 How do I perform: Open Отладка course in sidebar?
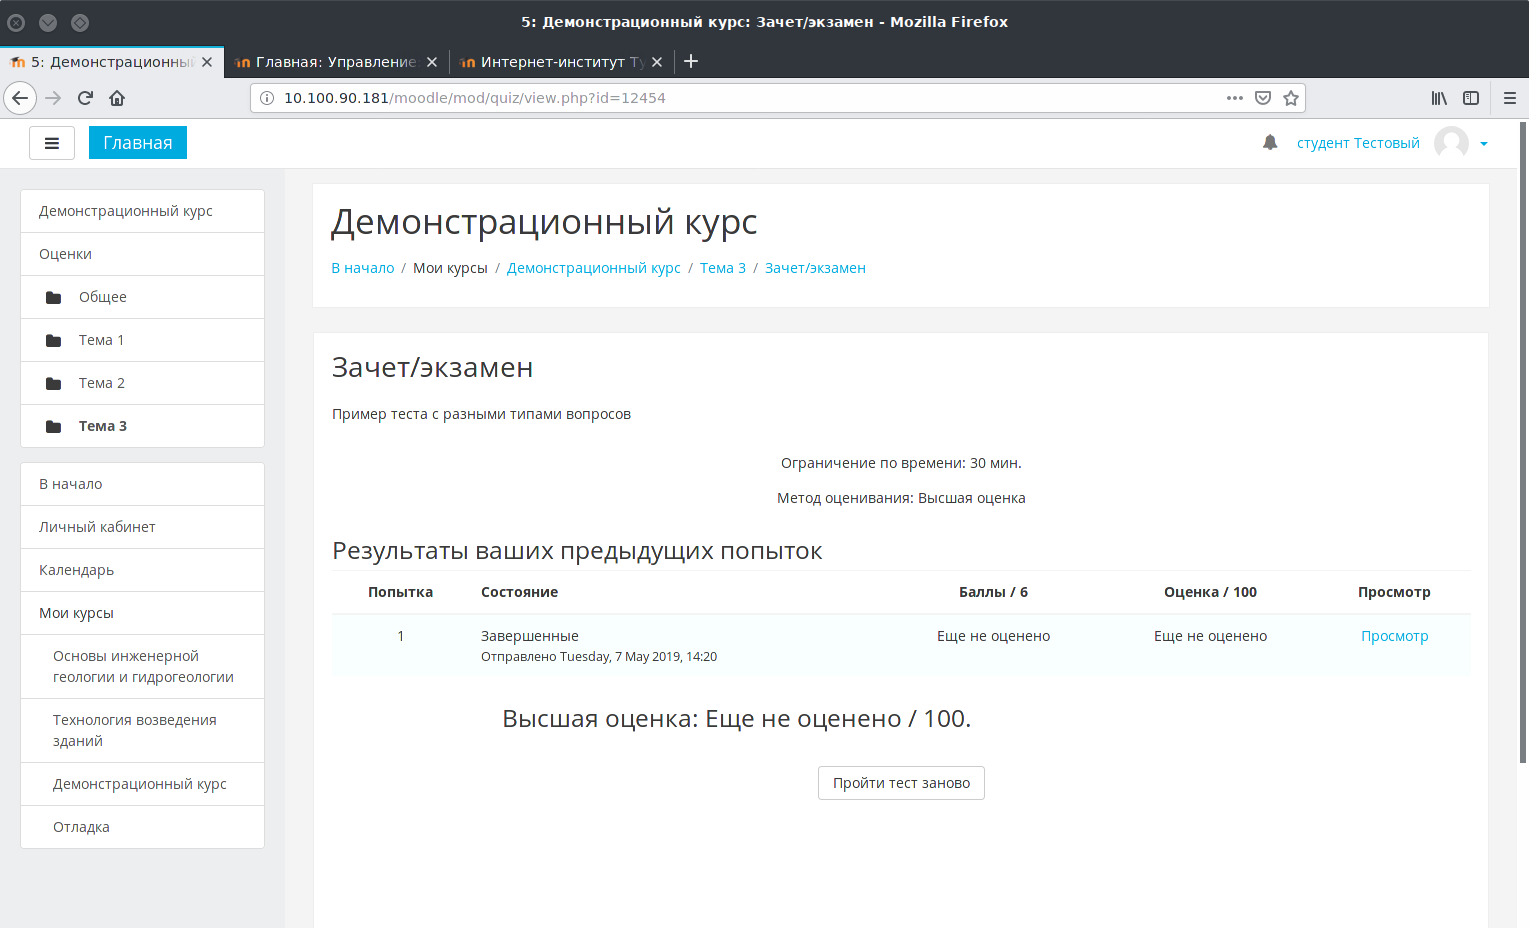pyautogui.click(x=142, y=827)
